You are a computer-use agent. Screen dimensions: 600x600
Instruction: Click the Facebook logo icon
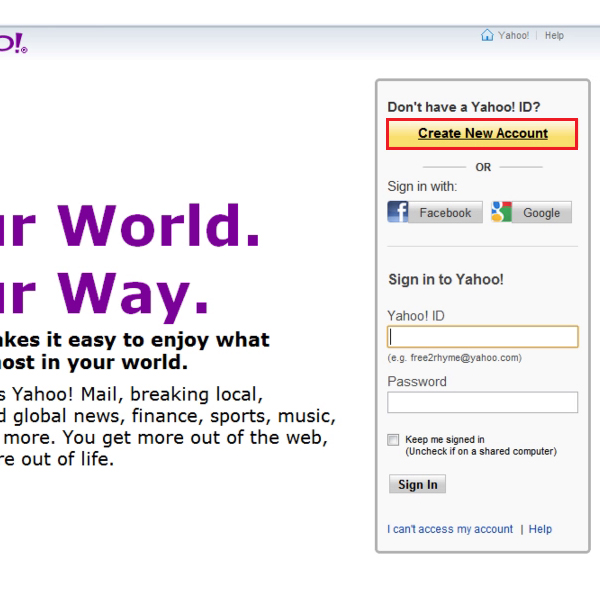398,212
